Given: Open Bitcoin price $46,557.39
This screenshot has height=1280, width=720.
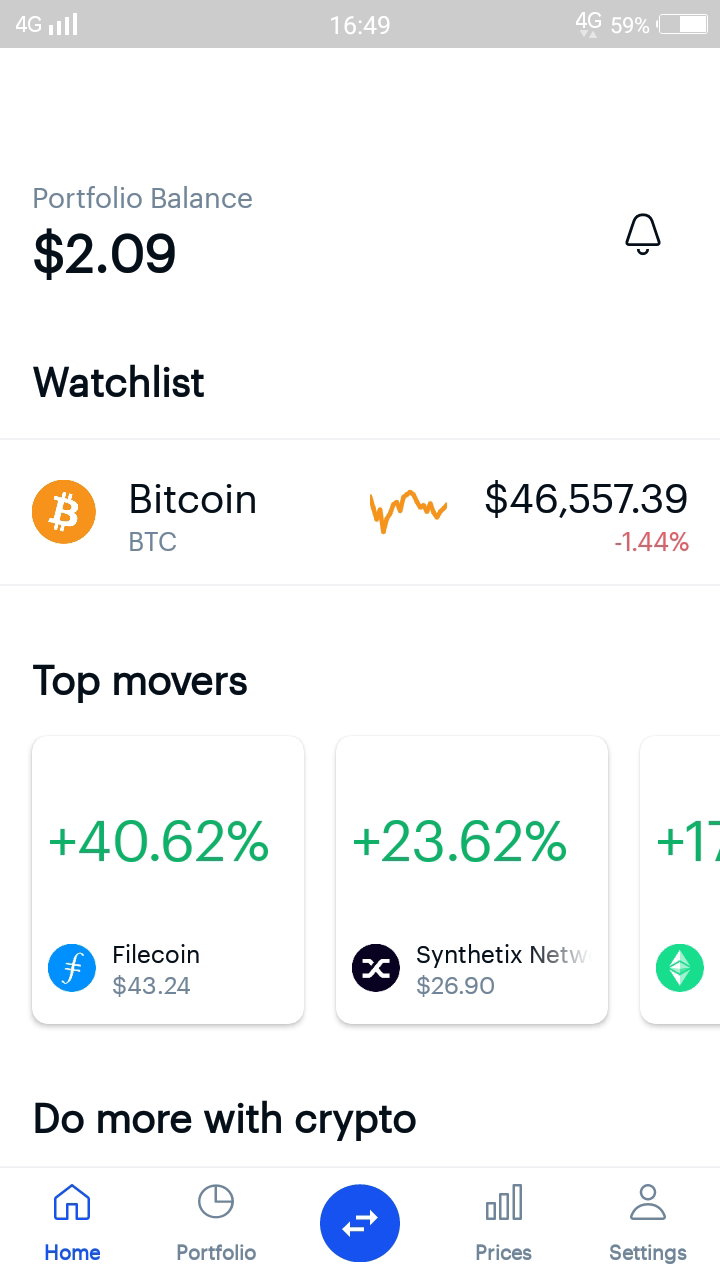Looking at the screenshot, I should point(586,499).
